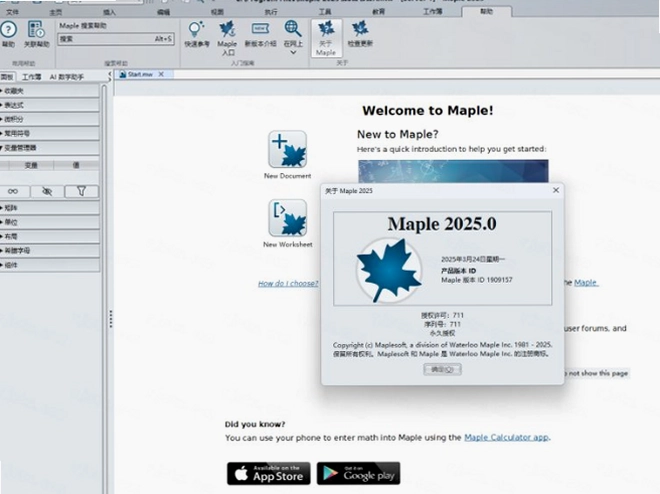Screen dimensions: 660x494
Task: Expand the 布局 palette
Action: click(x=50, y=236)
